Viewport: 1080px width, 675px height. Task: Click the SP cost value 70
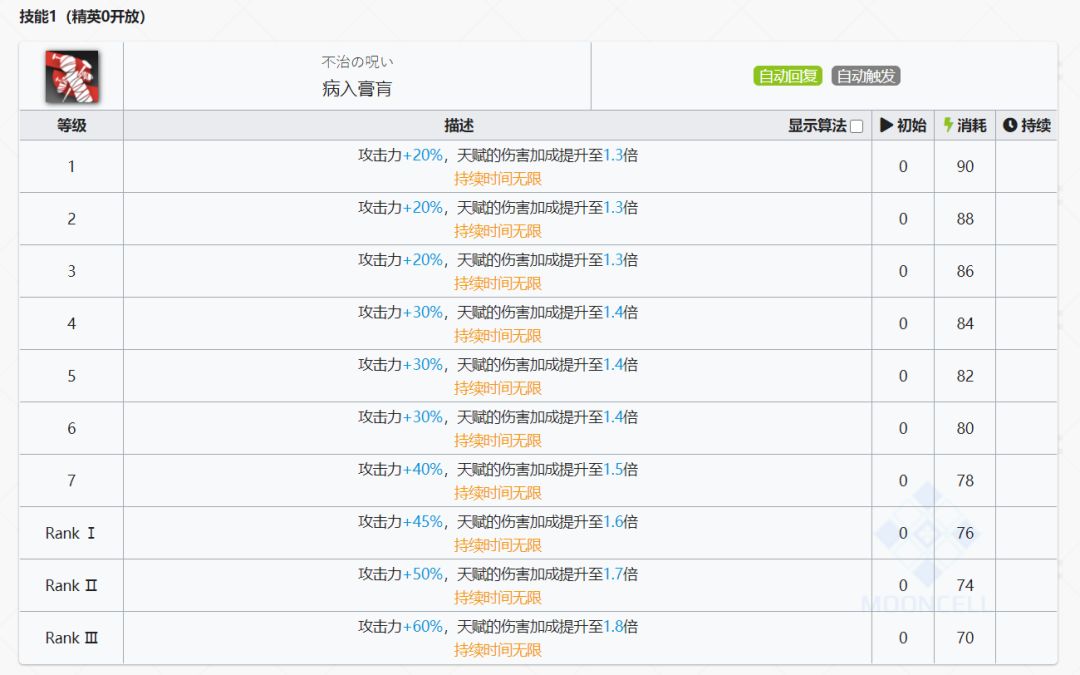[965, 637]
